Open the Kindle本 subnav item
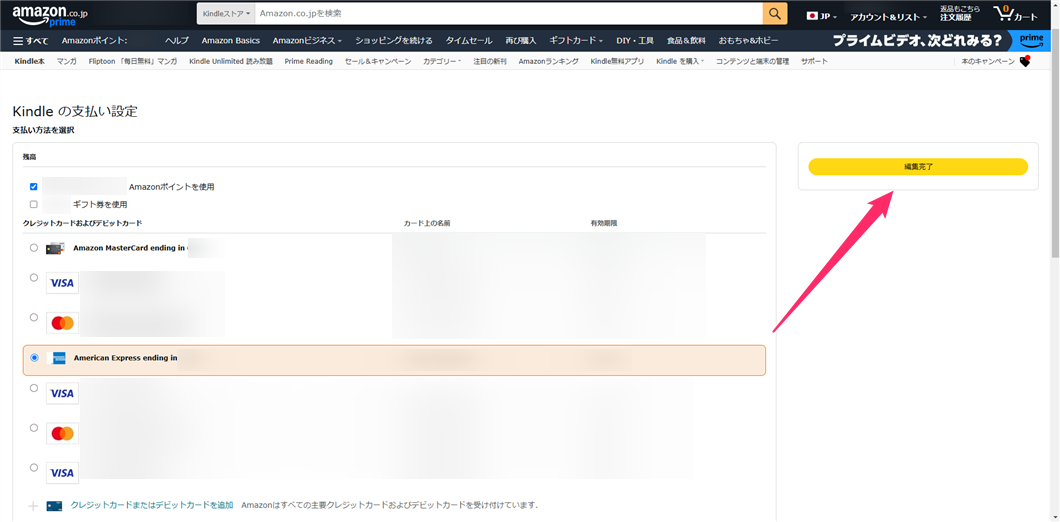The image size is (1060, 522). [29, 62]
